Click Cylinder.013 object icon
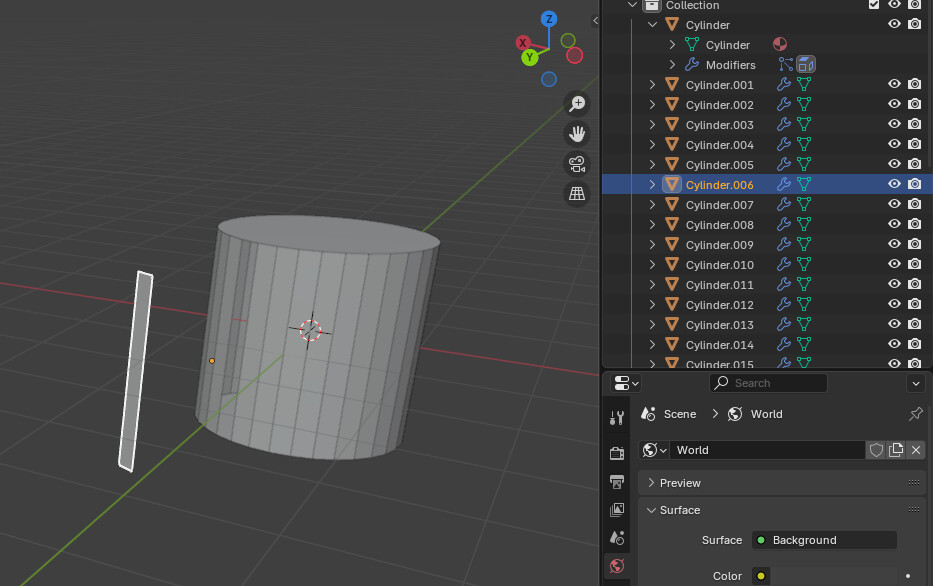 click(672, 324)
